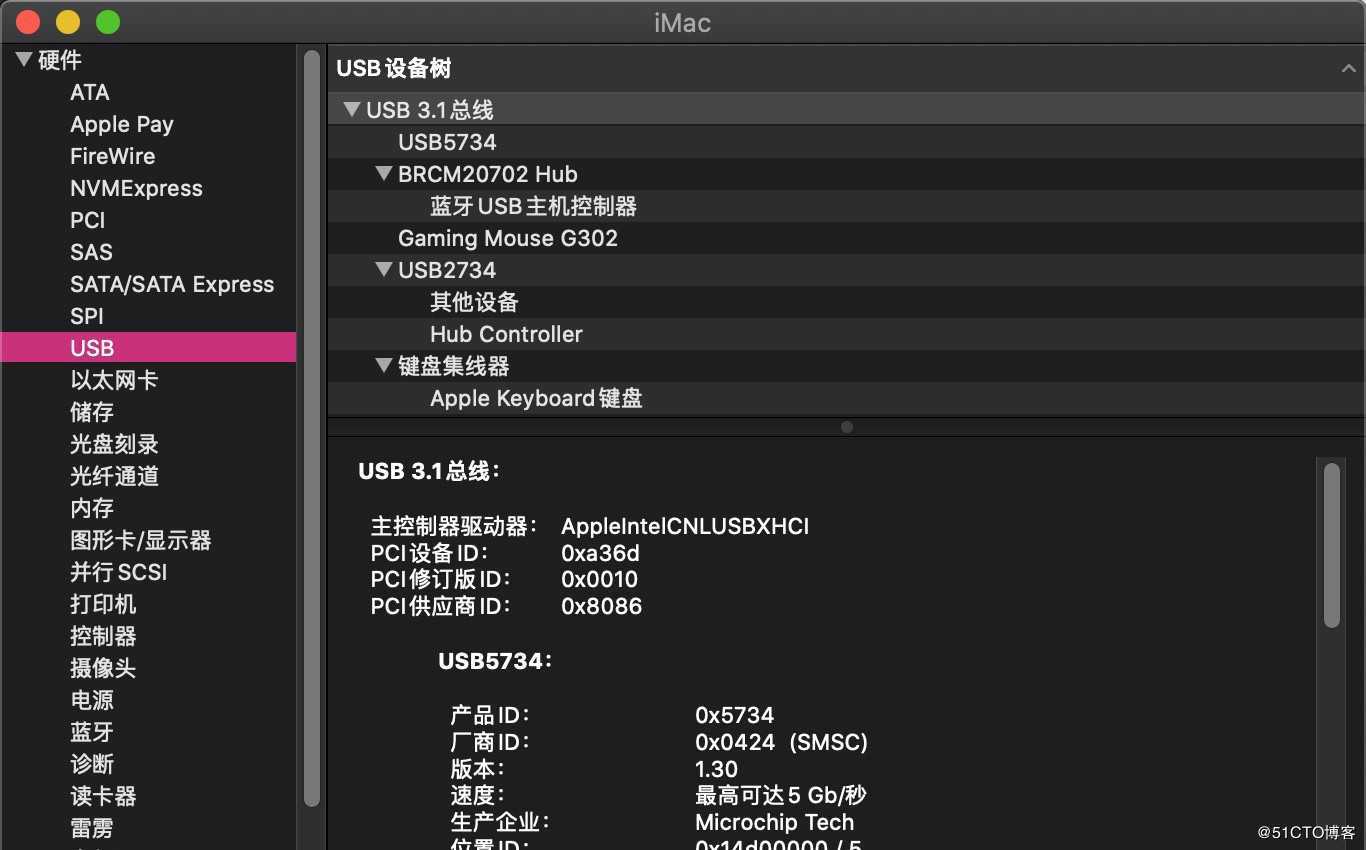Open the 图形卡/显示器 category

click(x=141, y=540)
